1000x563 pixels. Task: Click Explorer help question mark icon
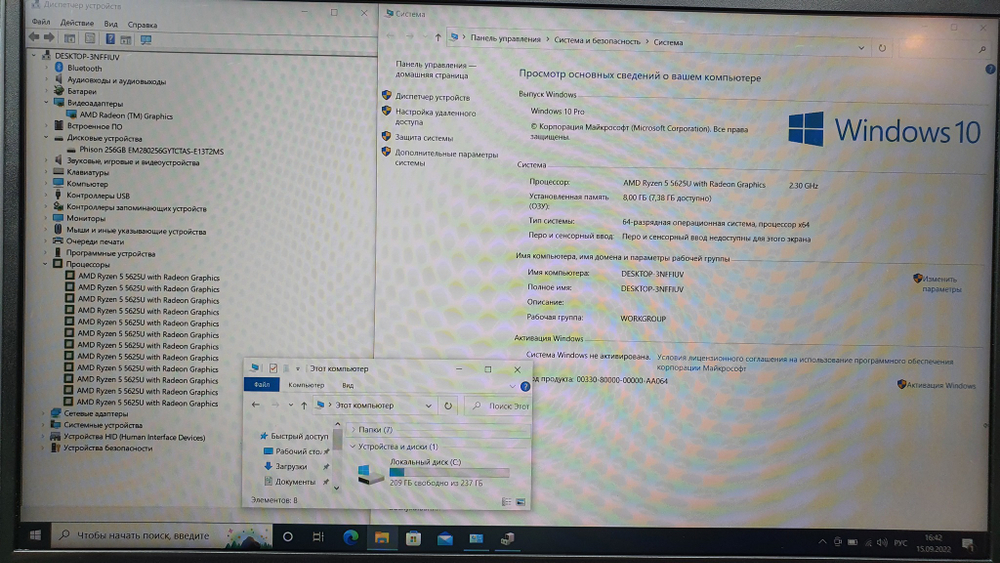525,386
